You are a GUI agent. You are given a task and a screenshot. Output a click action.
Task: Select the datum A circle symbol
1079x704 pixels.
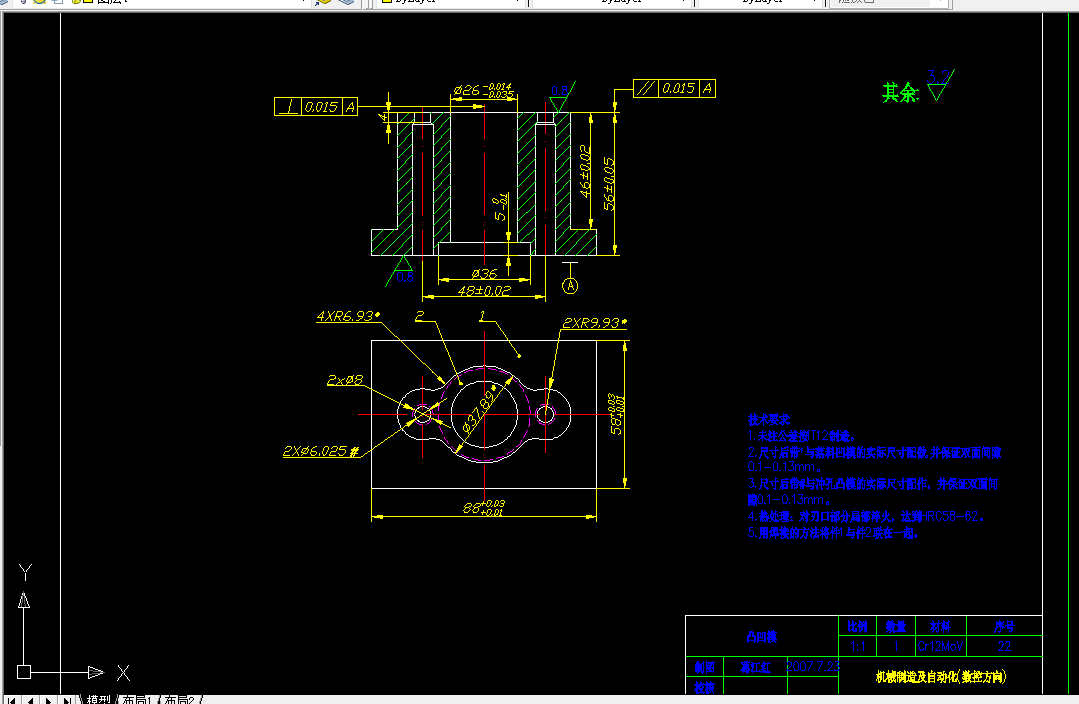click(570, 286)
